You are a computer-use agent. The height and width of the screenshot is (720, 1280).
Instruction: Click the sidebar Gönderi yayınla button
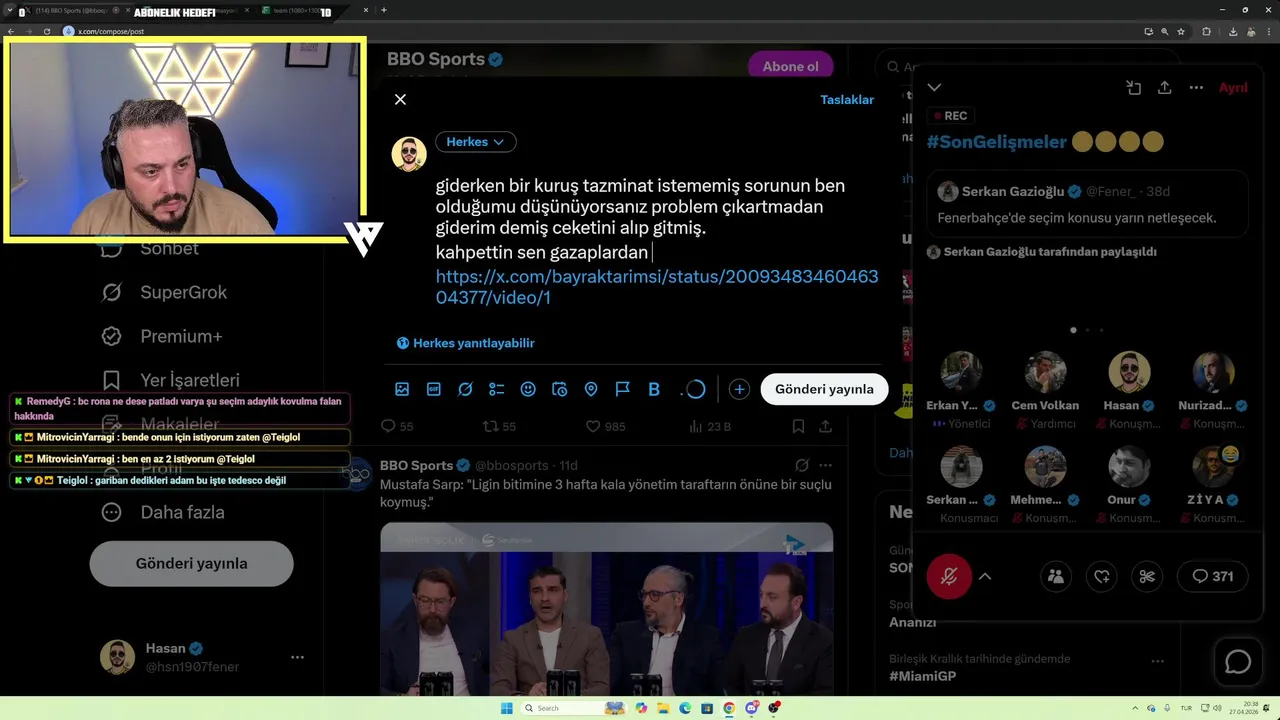191,563
